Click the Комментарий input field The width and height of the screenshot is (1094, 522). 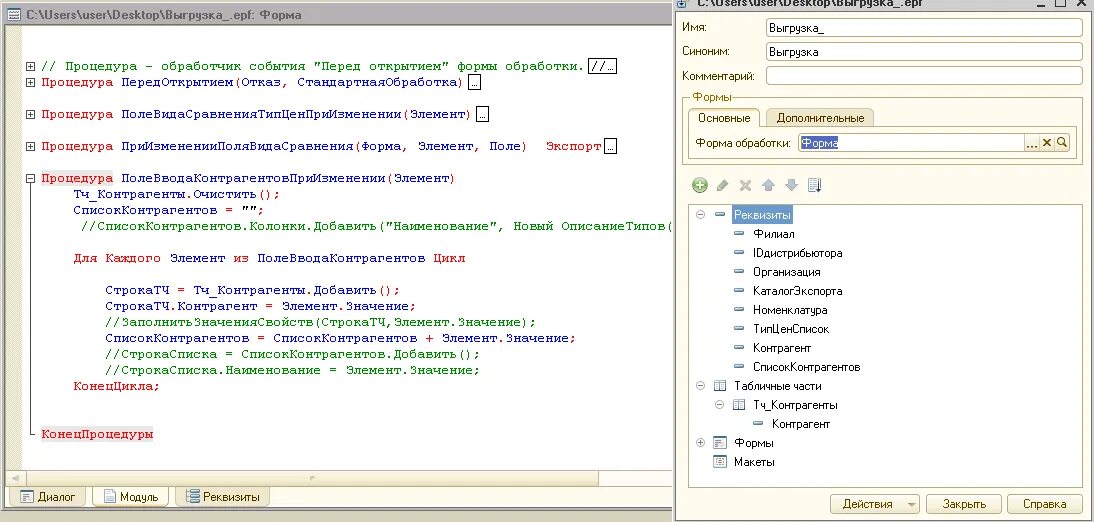tap(924, 75)
